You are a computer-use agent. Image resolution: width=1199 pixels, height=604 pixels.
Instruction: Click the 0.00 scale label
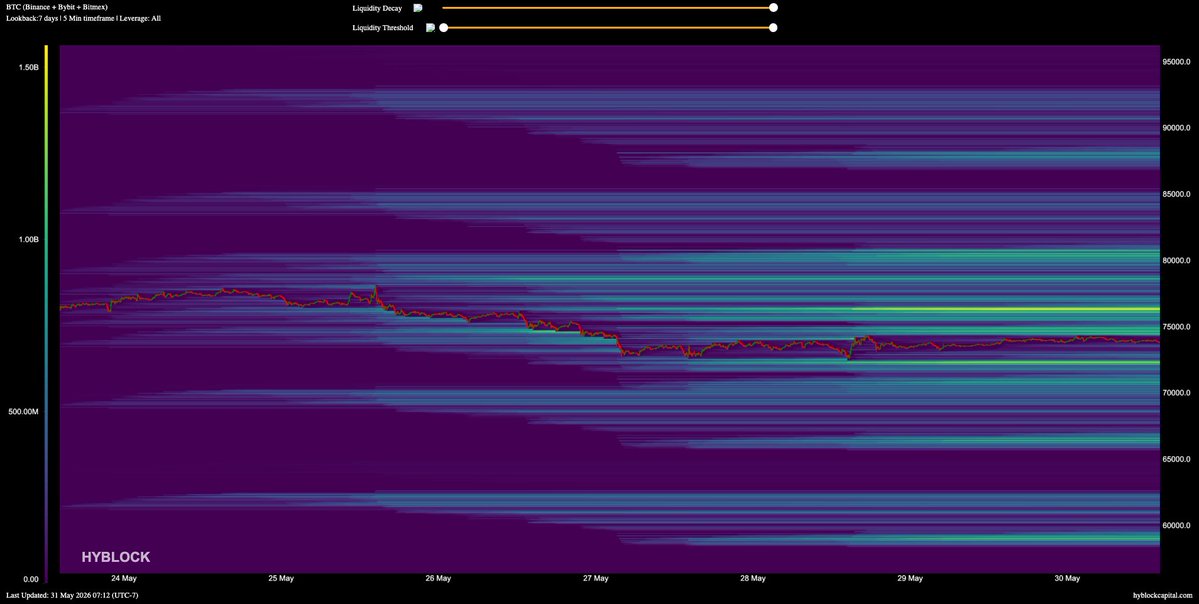point(31,579)
